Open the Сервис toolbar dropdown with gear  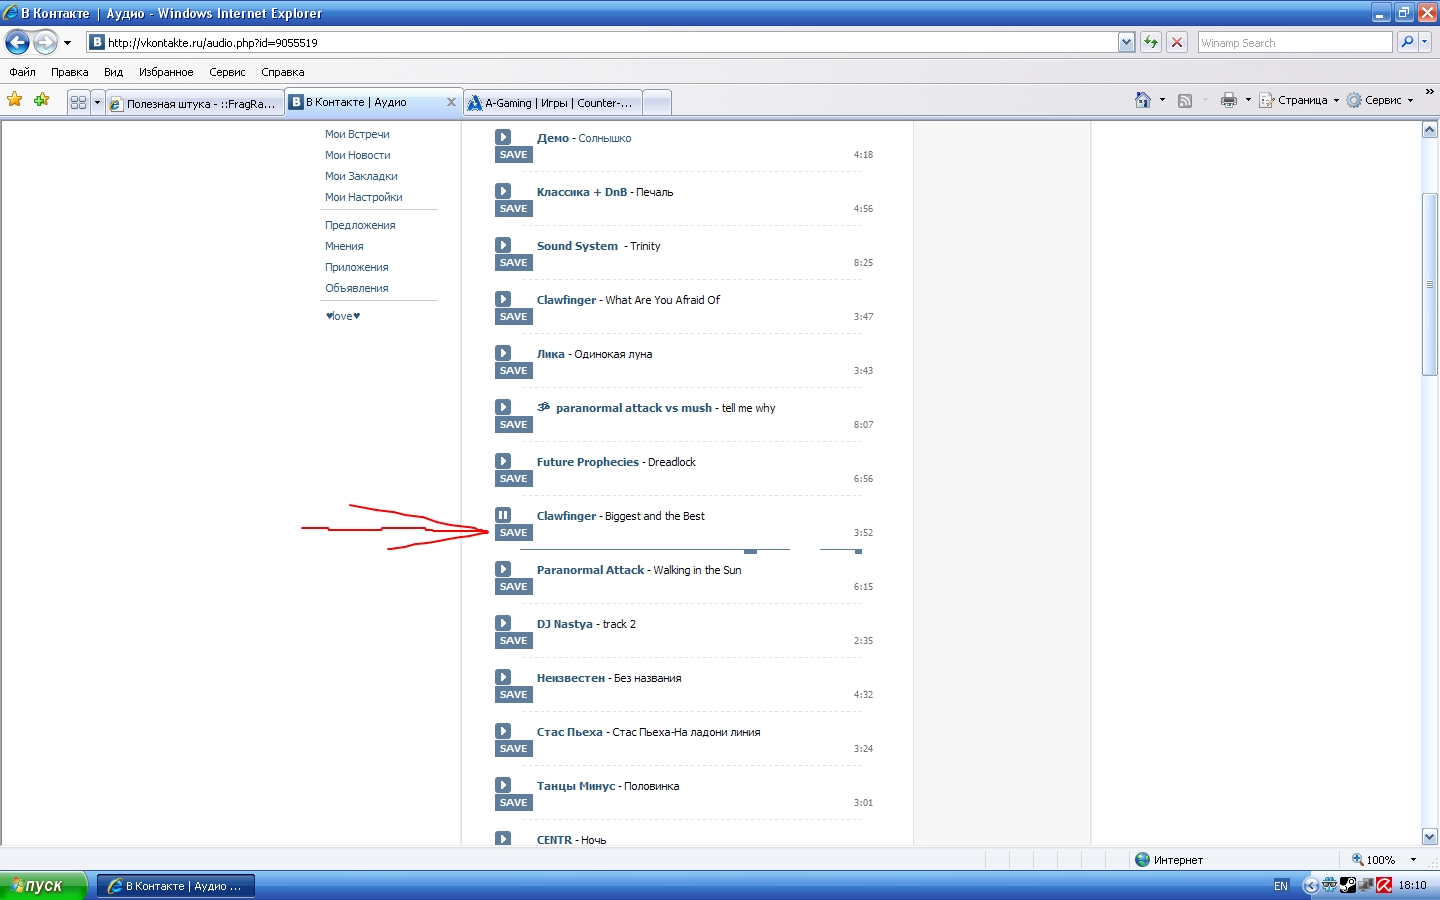pyautogui.click(x=1380, y=100)
